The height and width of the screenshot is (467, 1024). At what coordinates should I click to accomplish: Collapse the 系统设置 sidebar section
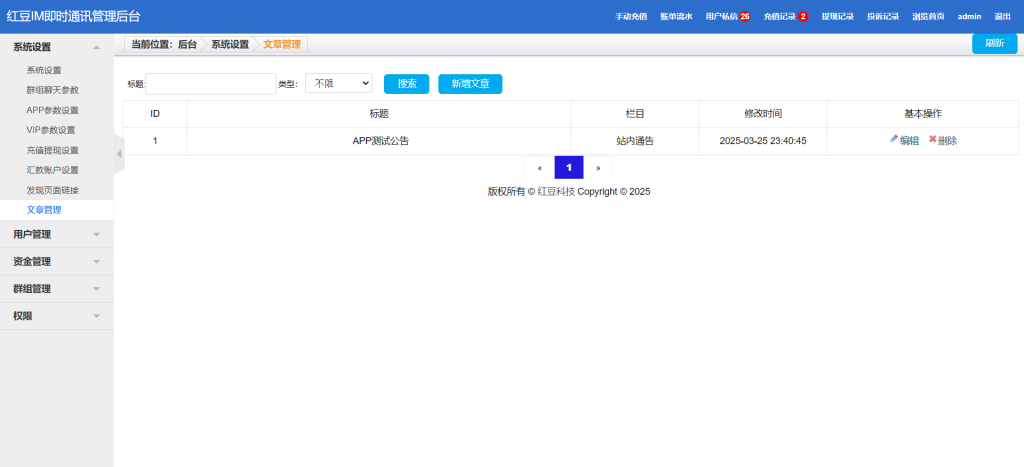pyautogui.click(x=56, y=47)
